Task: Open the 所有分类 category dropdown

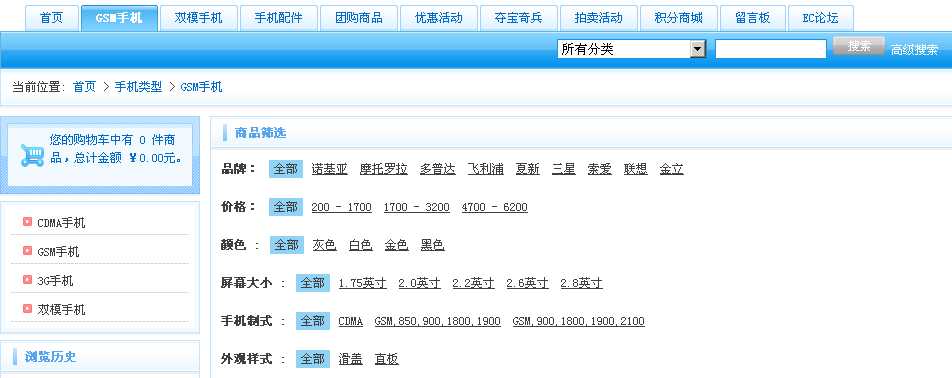Action: 631,49
